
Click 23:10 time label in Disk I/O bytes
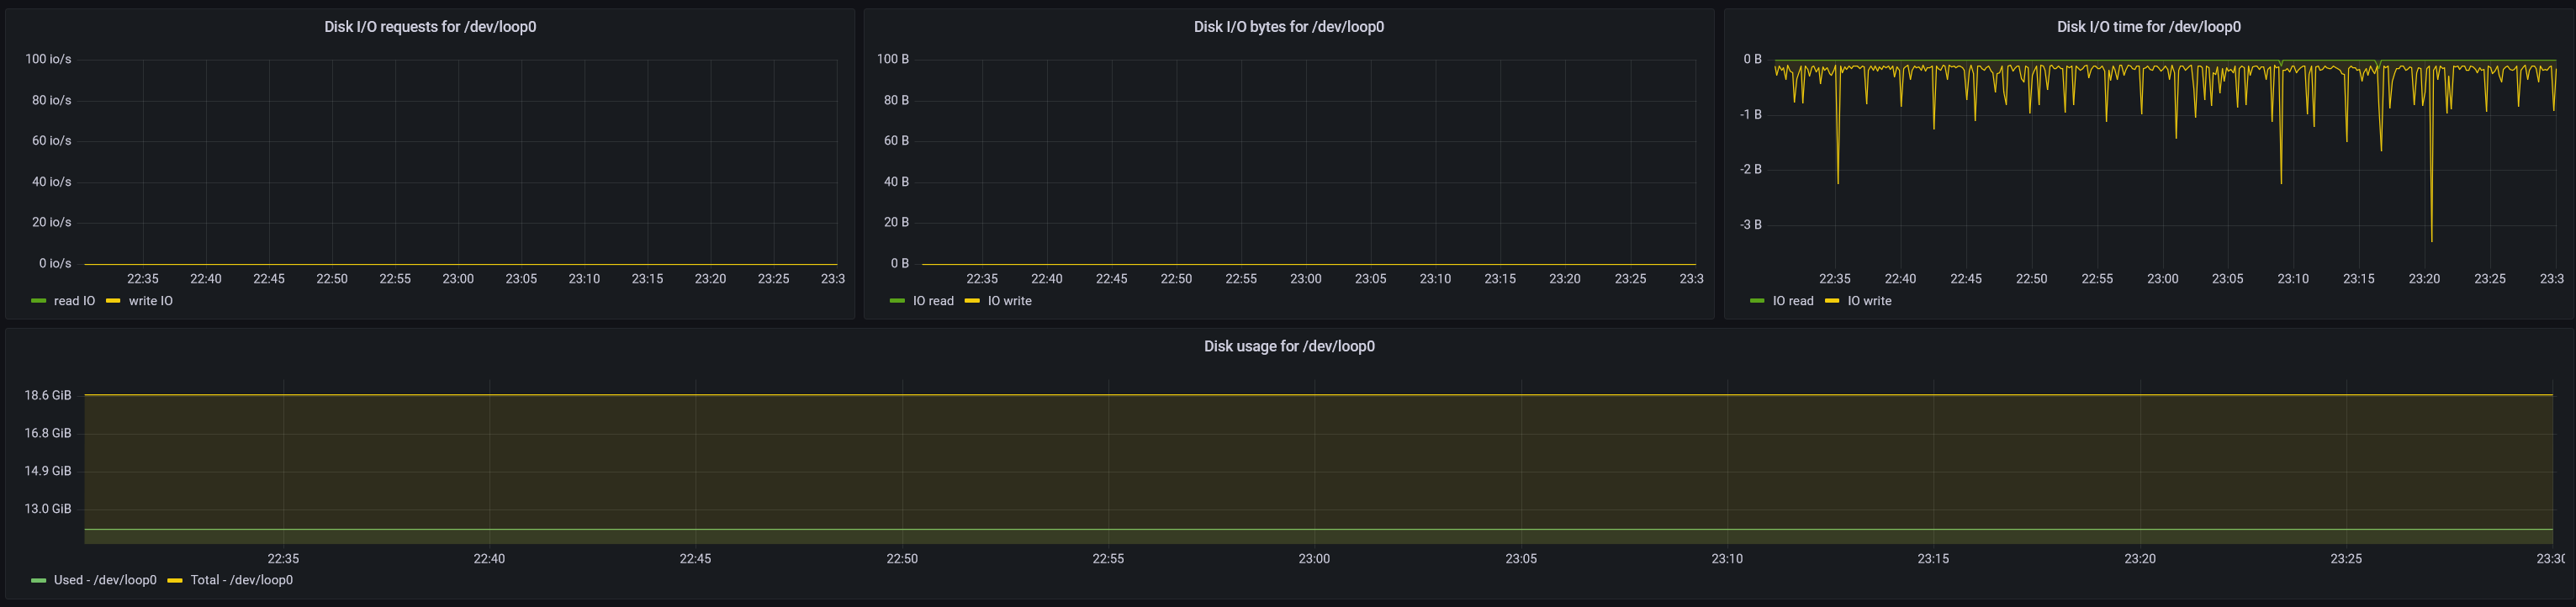coord(1435,279)
